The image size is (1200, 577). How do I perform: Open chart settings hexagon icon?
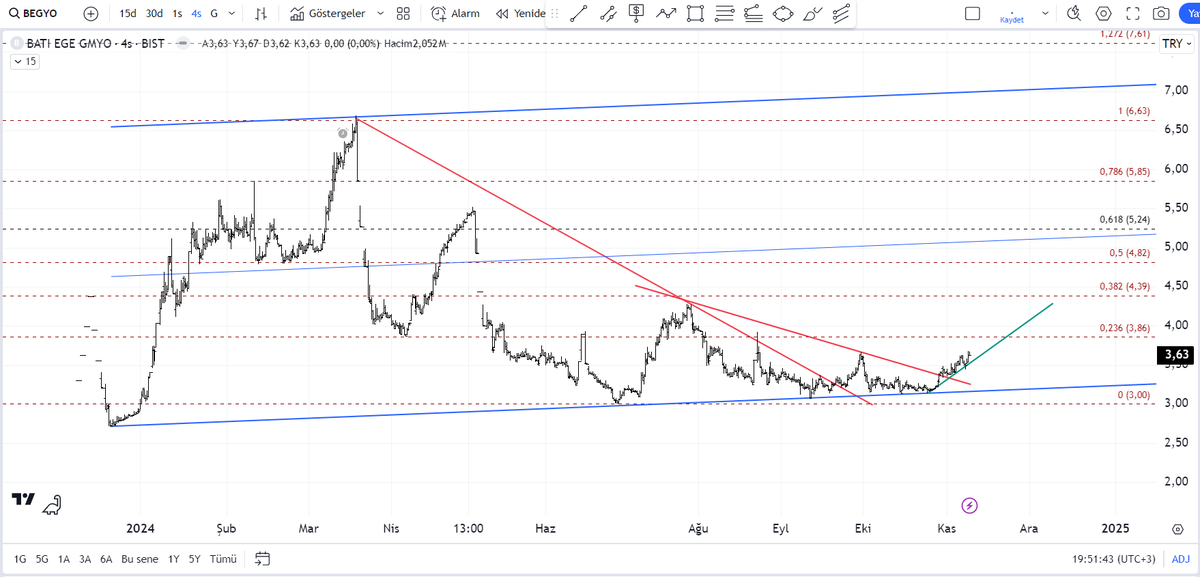click(x=1104, y=14)
